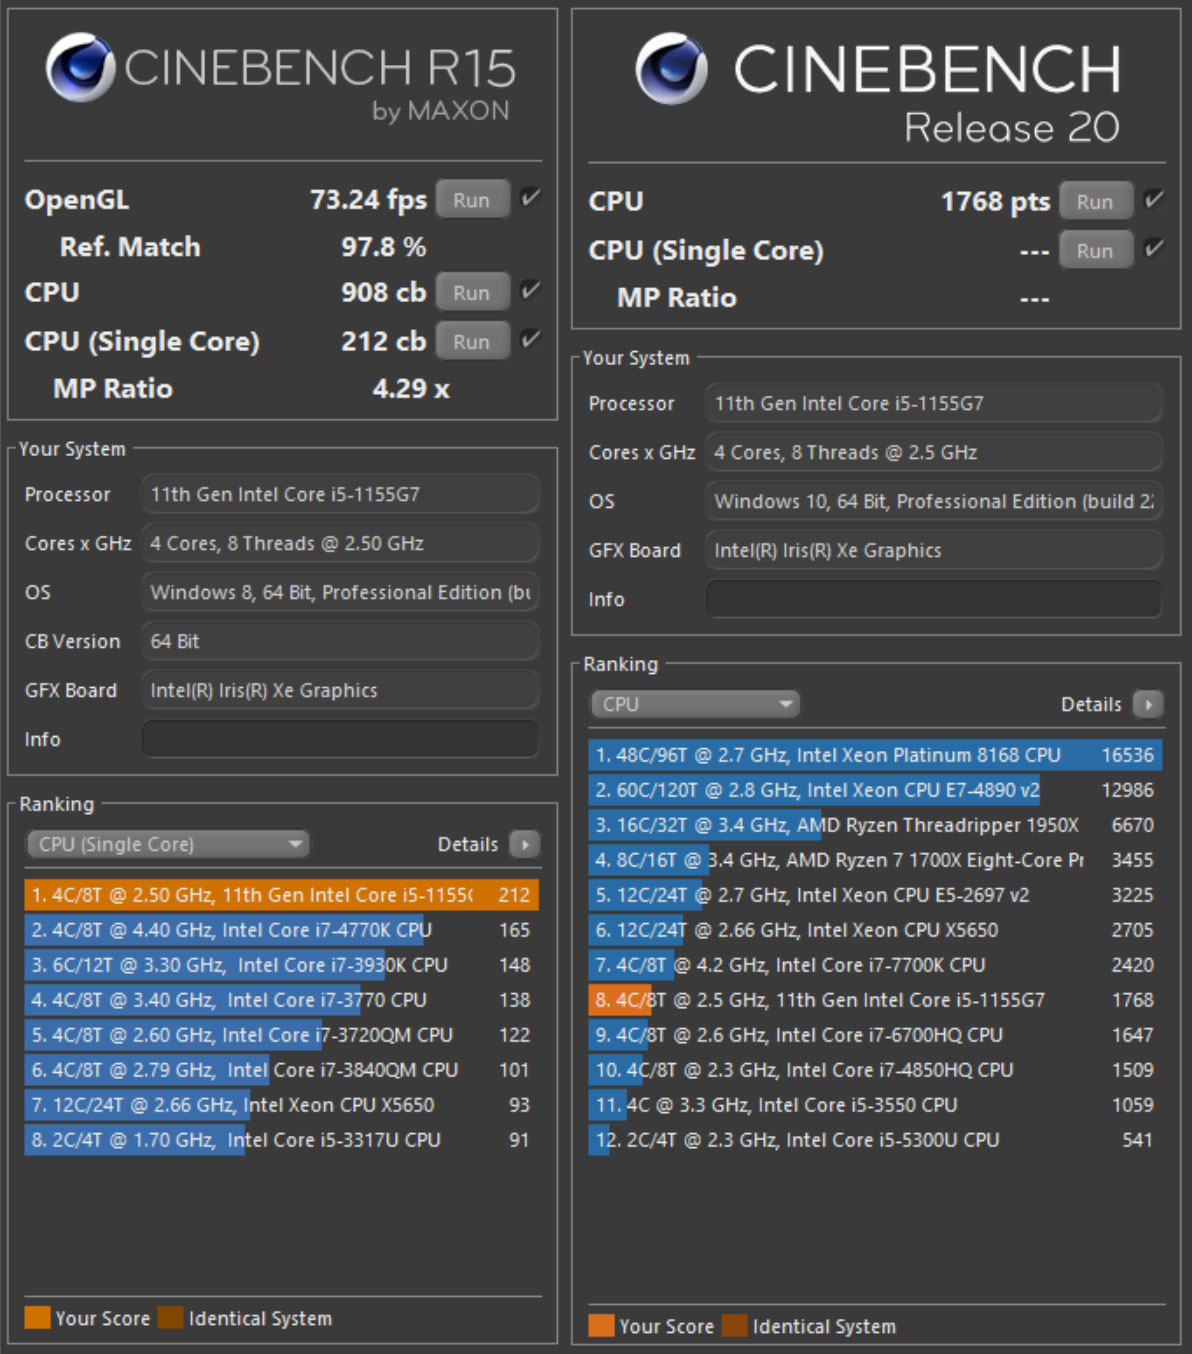Click the 97.8 % Ref. Match value
Screen dimensions: 1192x1354
[383, 247]
